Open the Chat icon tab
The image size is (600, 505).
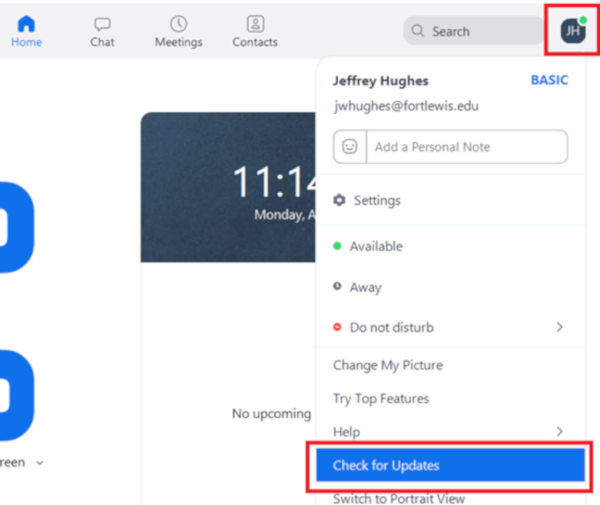pyautogui.click(x=102, y=24)
